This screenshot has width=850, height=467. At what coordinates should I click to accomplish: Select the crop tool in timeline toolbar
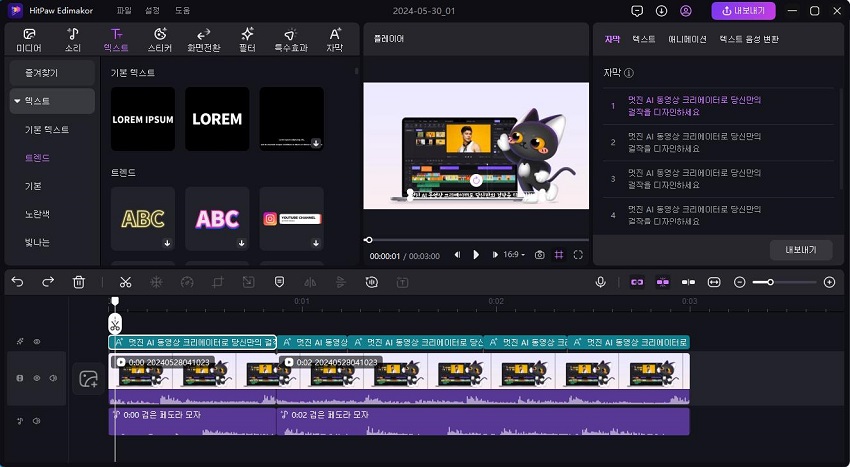click(x=218, y=282)
